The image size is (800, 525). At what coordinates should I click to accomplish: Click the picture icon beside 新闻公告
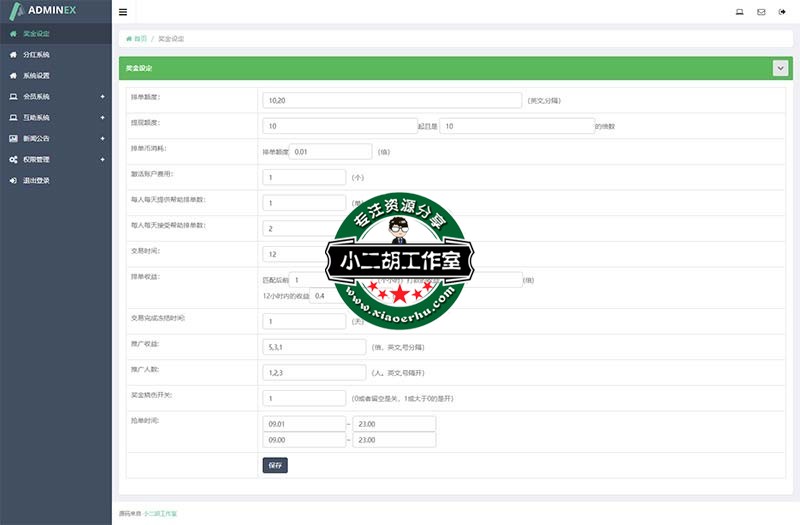click(x=13, y=138)
